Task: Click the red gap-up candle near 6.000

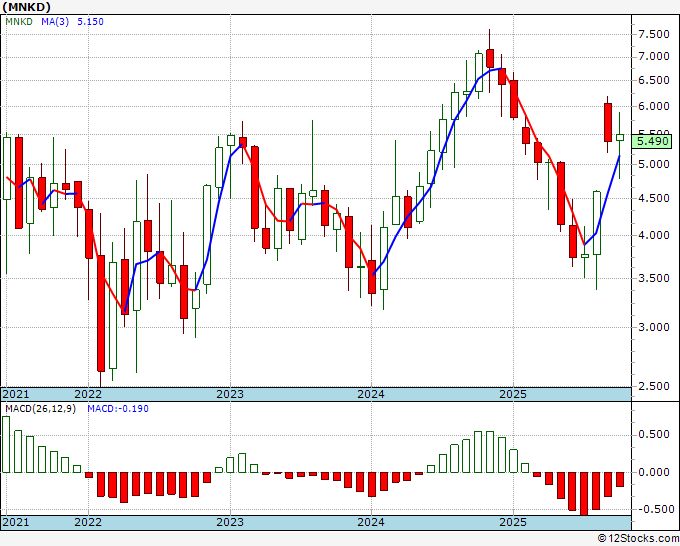Action: 608,122
